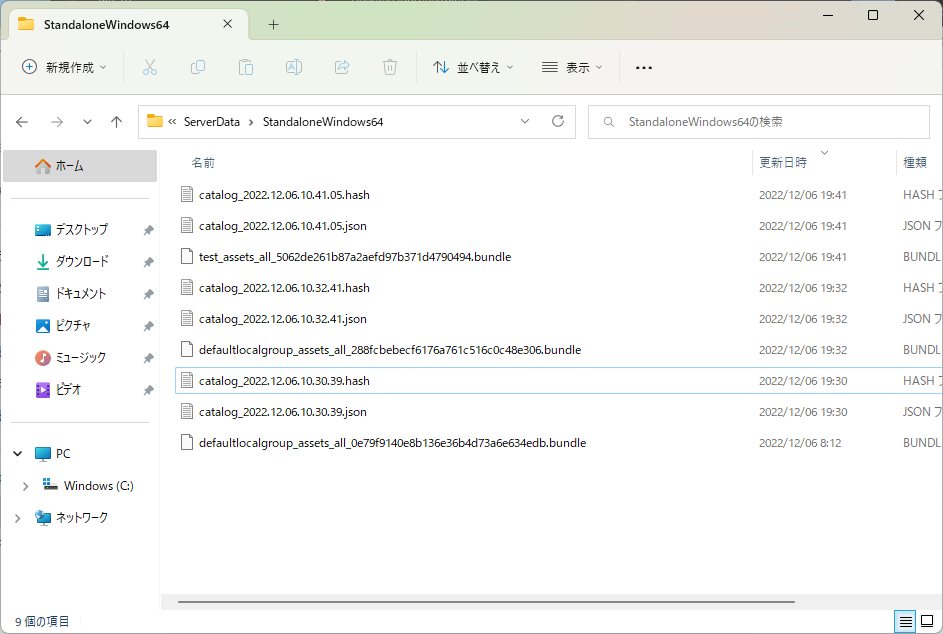Expand the address bar history dropdown
This screenshot has height=634, width=943.
525,122
